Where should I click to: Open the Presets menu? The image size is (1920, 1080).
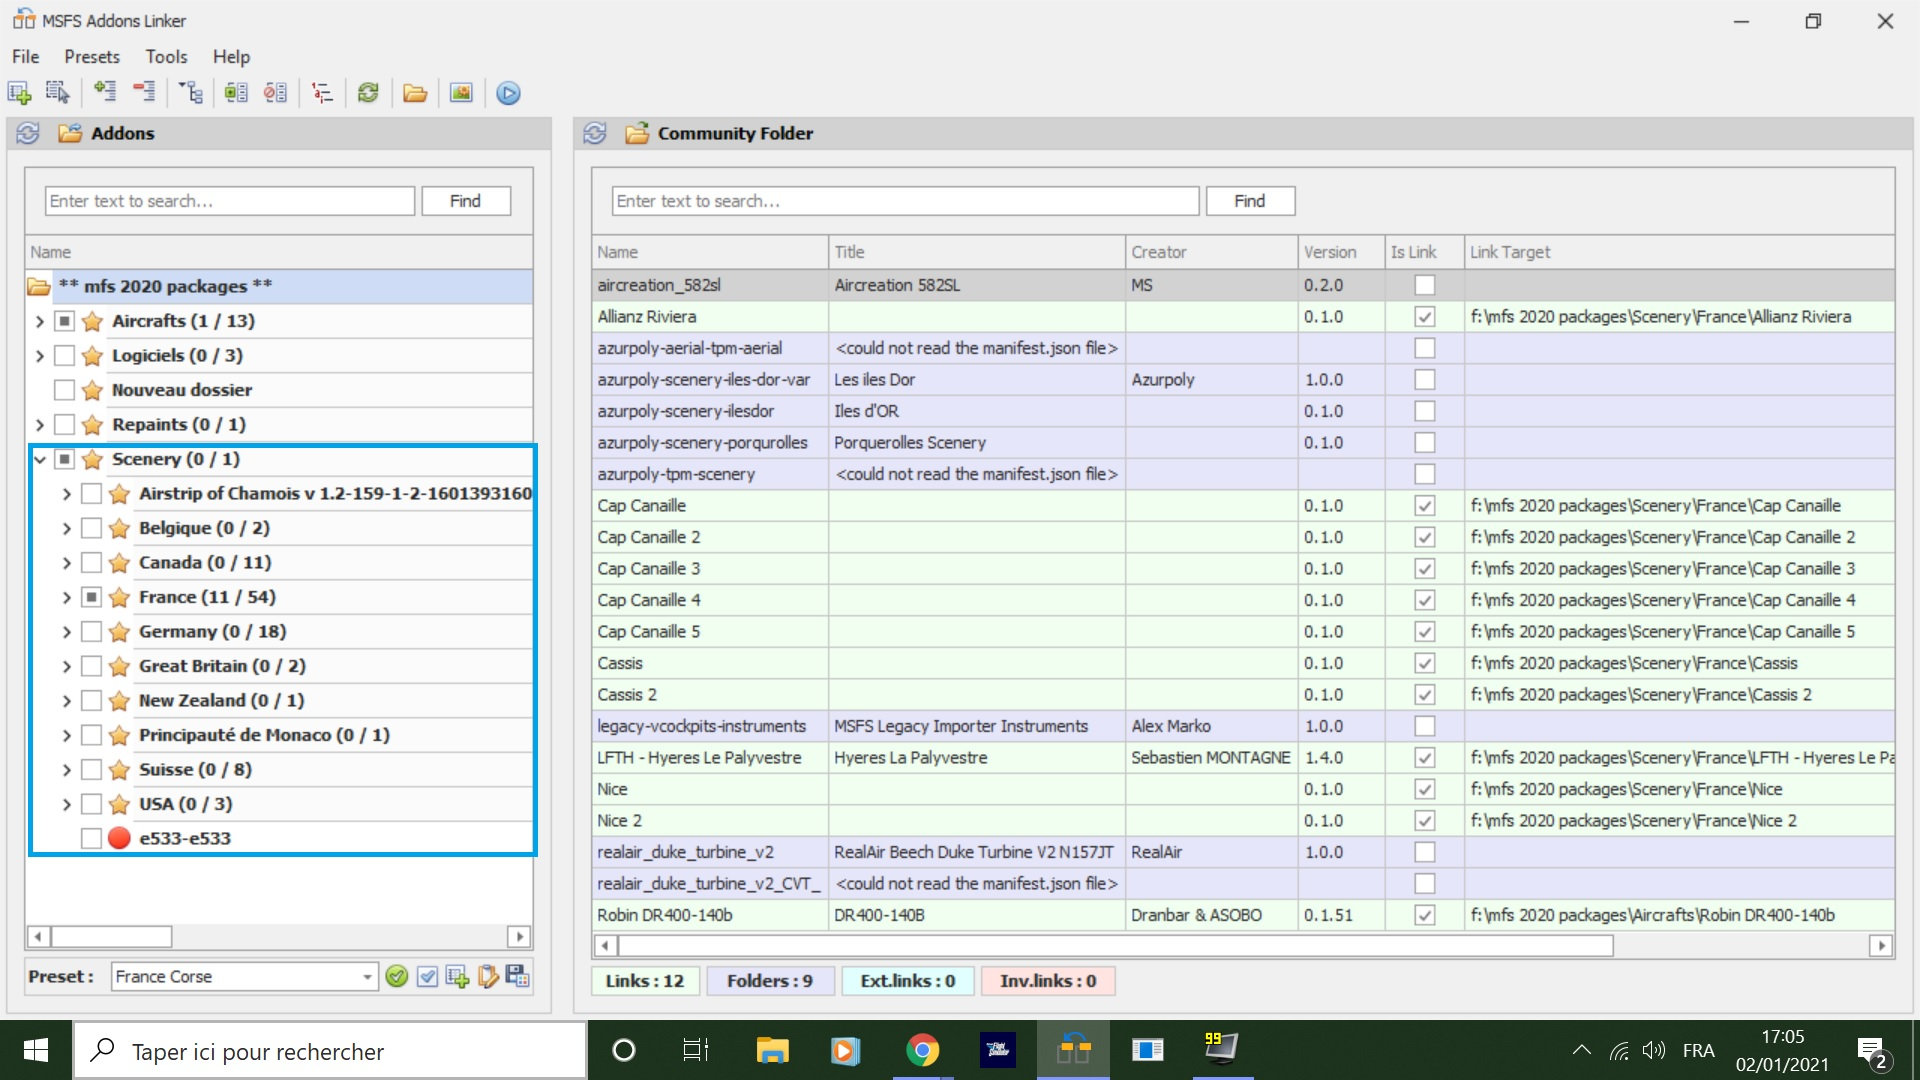tap(91, 57)
